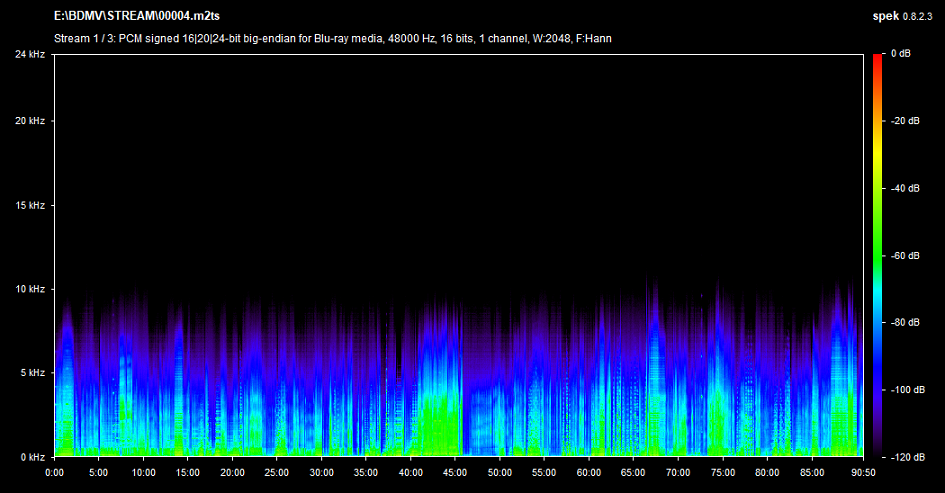Screen dimensions: 945x493
Task: Click the 45:00 time axis marker
Action: tap(455, 472)
